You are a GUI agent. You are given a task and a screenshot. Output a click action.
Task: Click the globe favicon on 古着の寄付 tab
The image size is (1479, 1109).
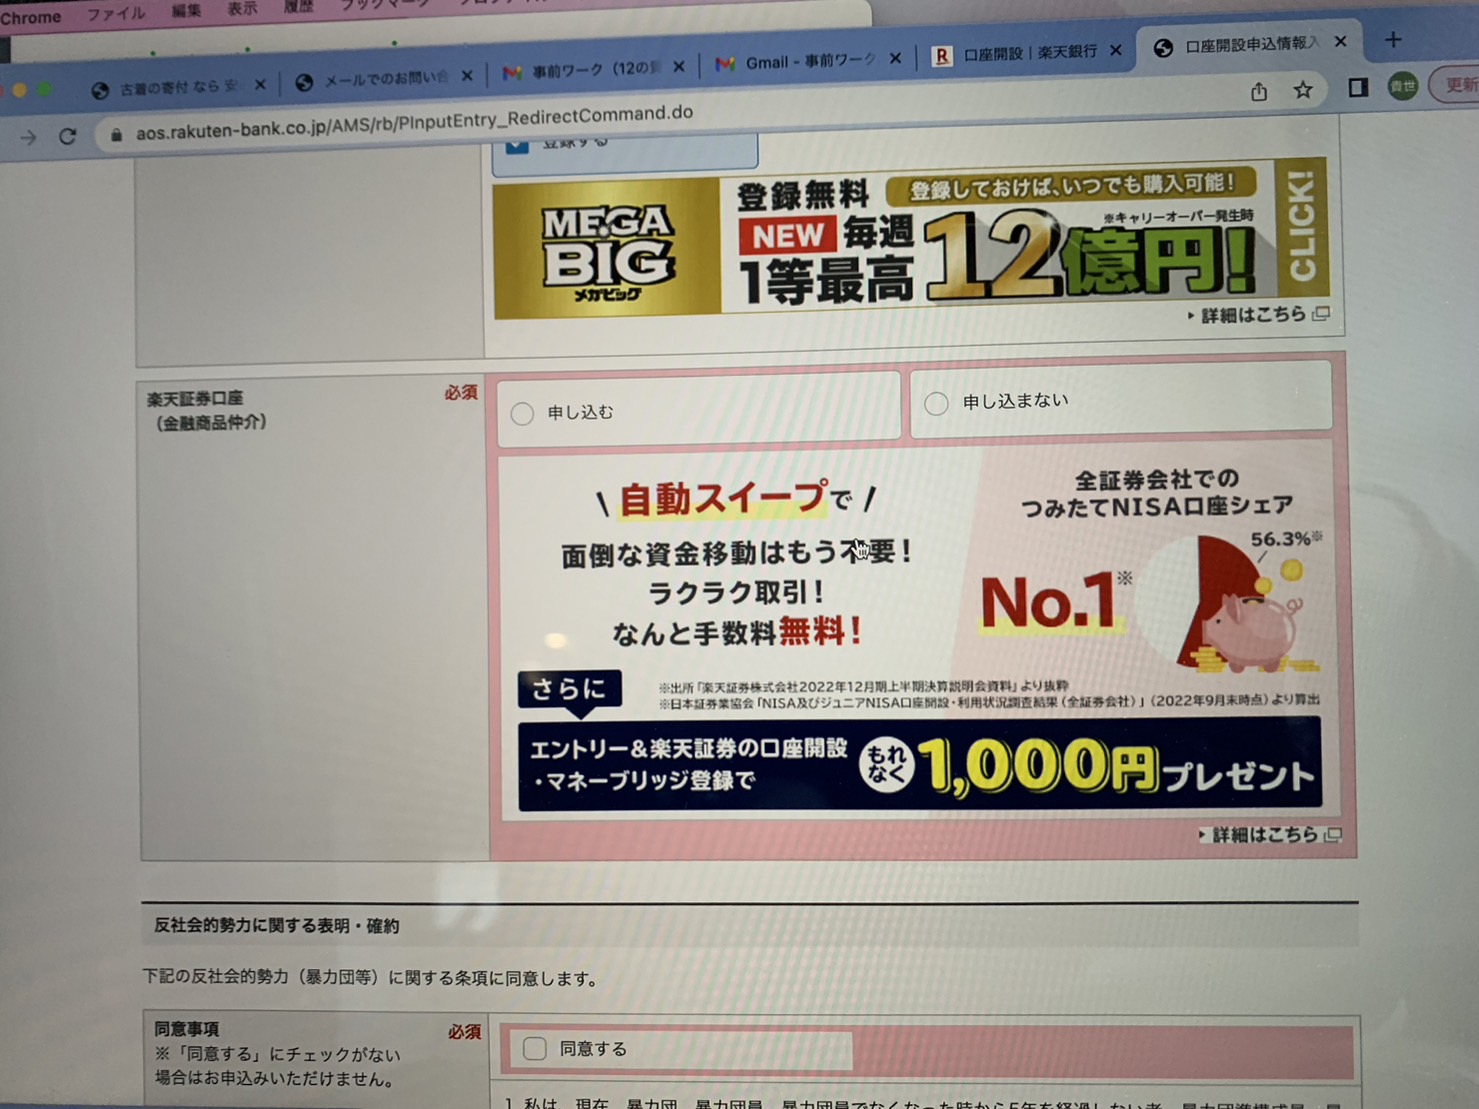click(x=100, y=91)
